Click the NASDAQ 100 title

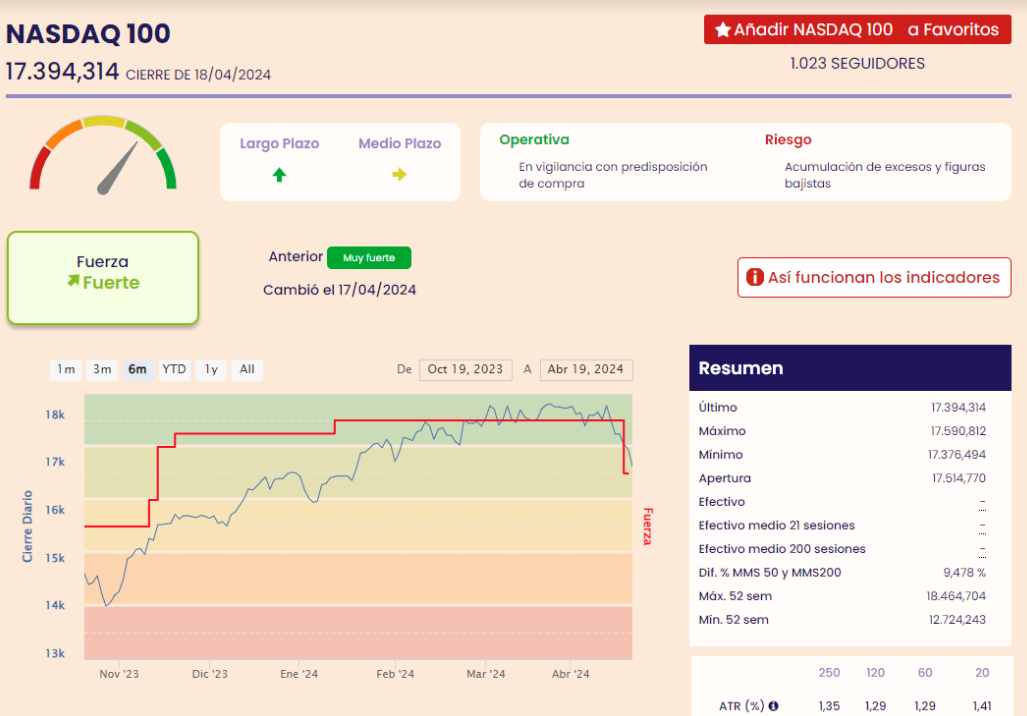[88, 33]
